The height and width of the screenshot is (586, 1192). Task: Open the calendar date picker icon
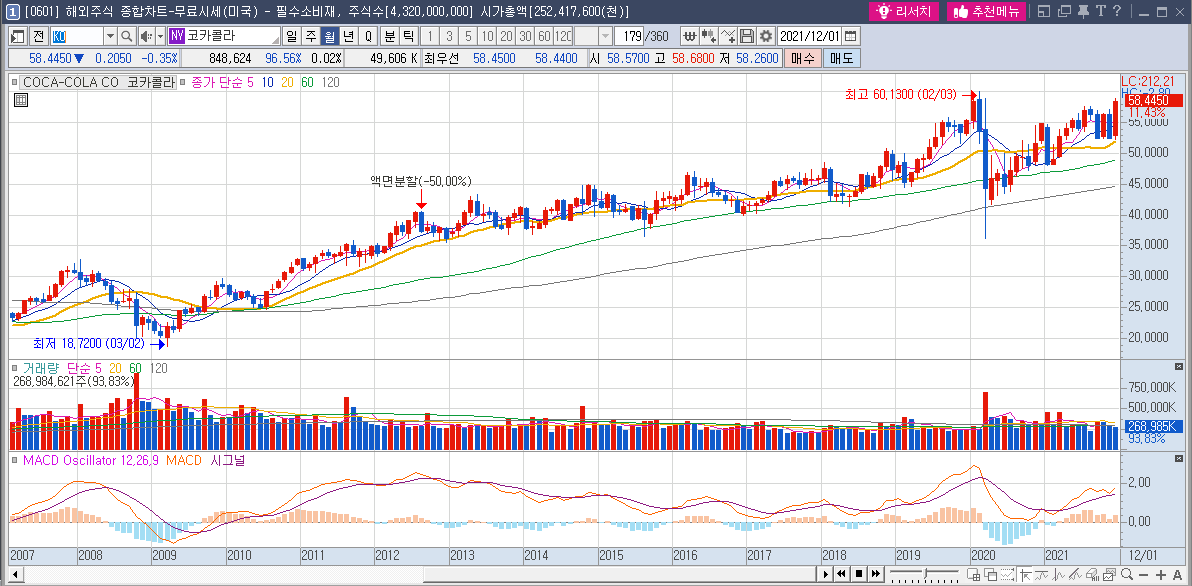click(851, 36)
